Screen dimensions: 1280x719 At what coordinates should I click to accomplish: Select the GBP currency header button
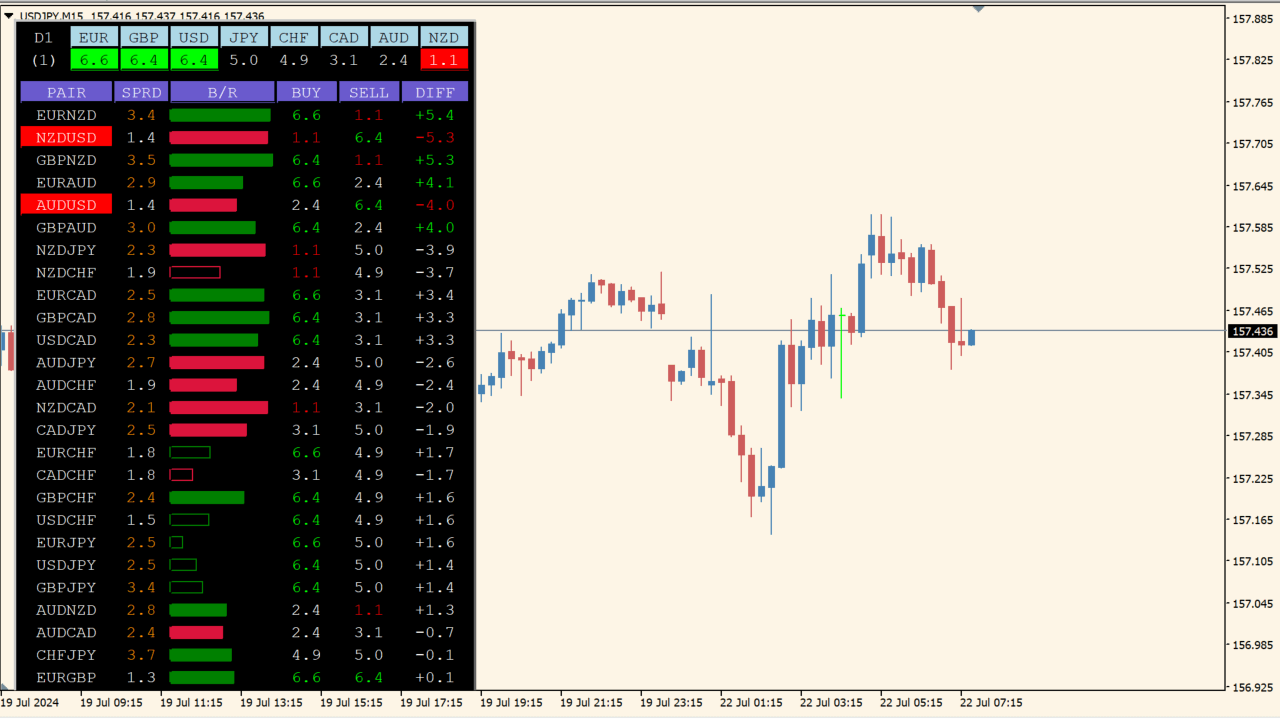click(144, 38)
